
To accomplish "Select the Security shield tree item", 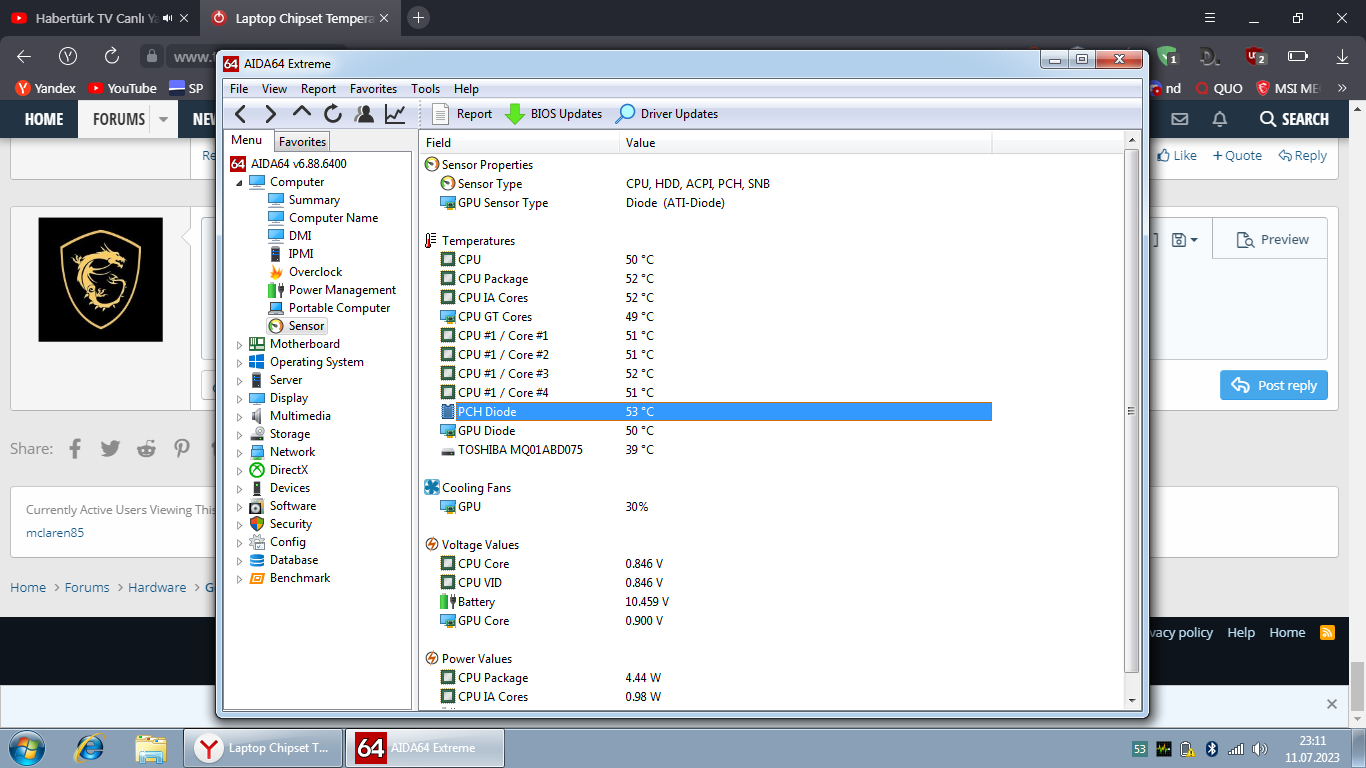I will pos(291,524).
